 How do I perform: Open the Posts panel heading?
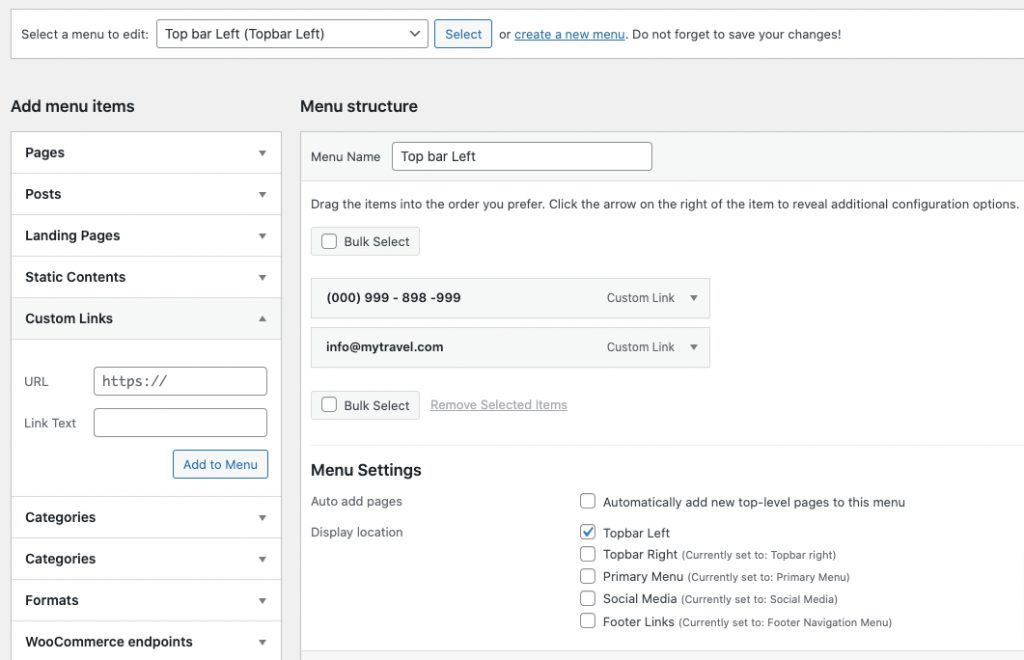[146, 195]
